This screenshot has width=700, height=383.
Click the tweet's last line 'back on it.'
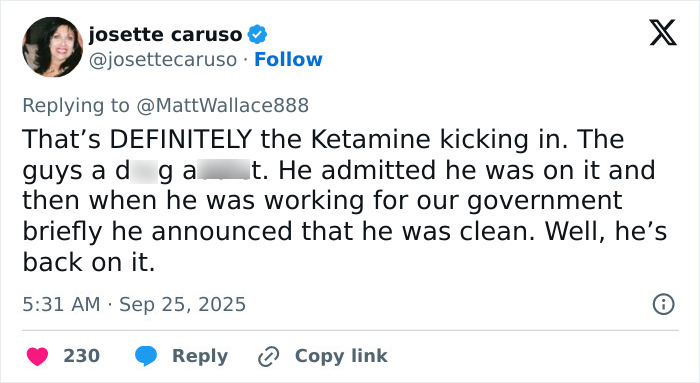[89, 262]
